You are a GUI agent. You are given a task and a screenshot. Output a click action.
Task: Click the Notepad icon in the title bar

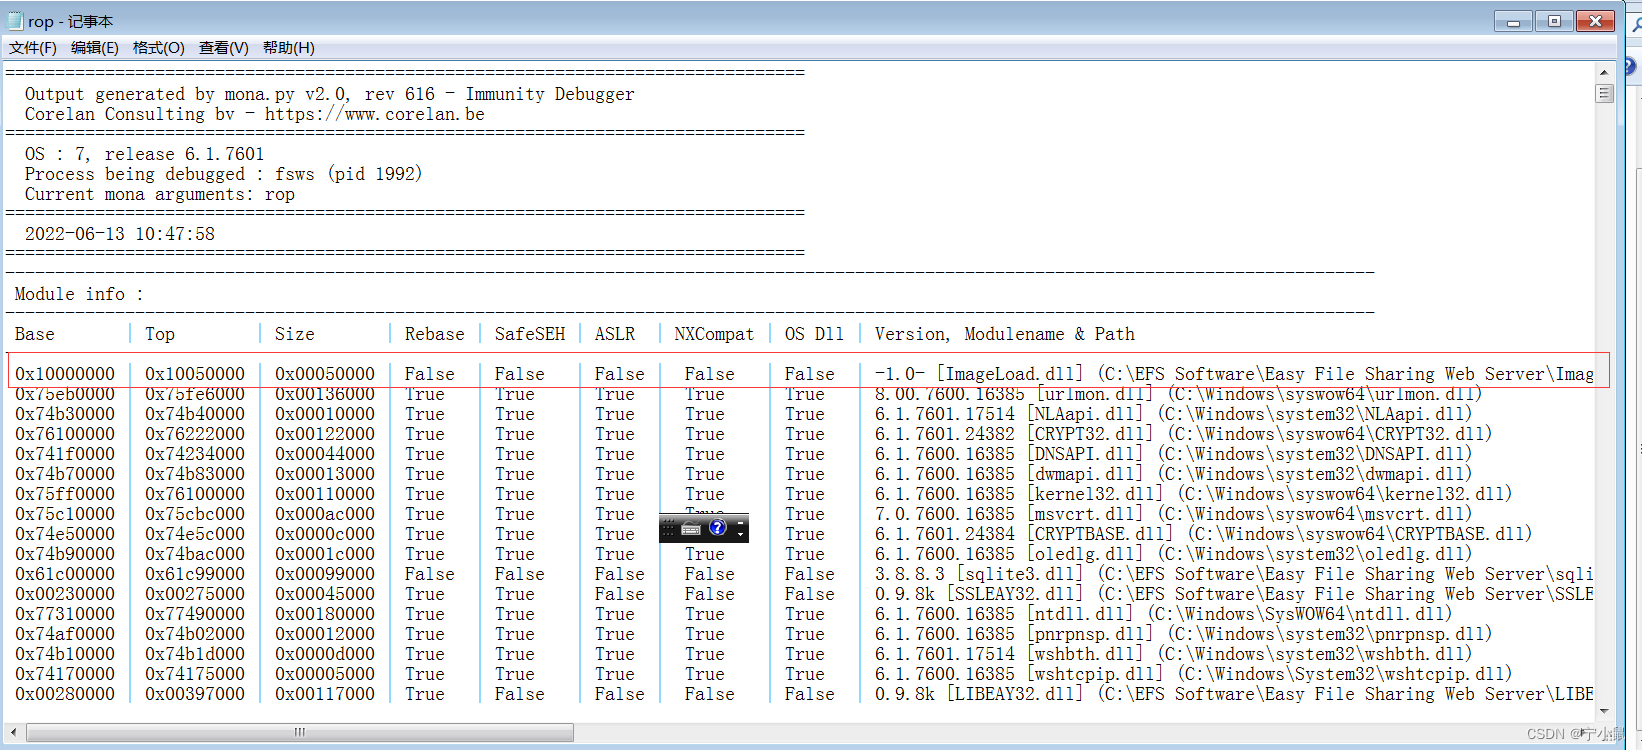pyautogui.click(x=14, y=21)
